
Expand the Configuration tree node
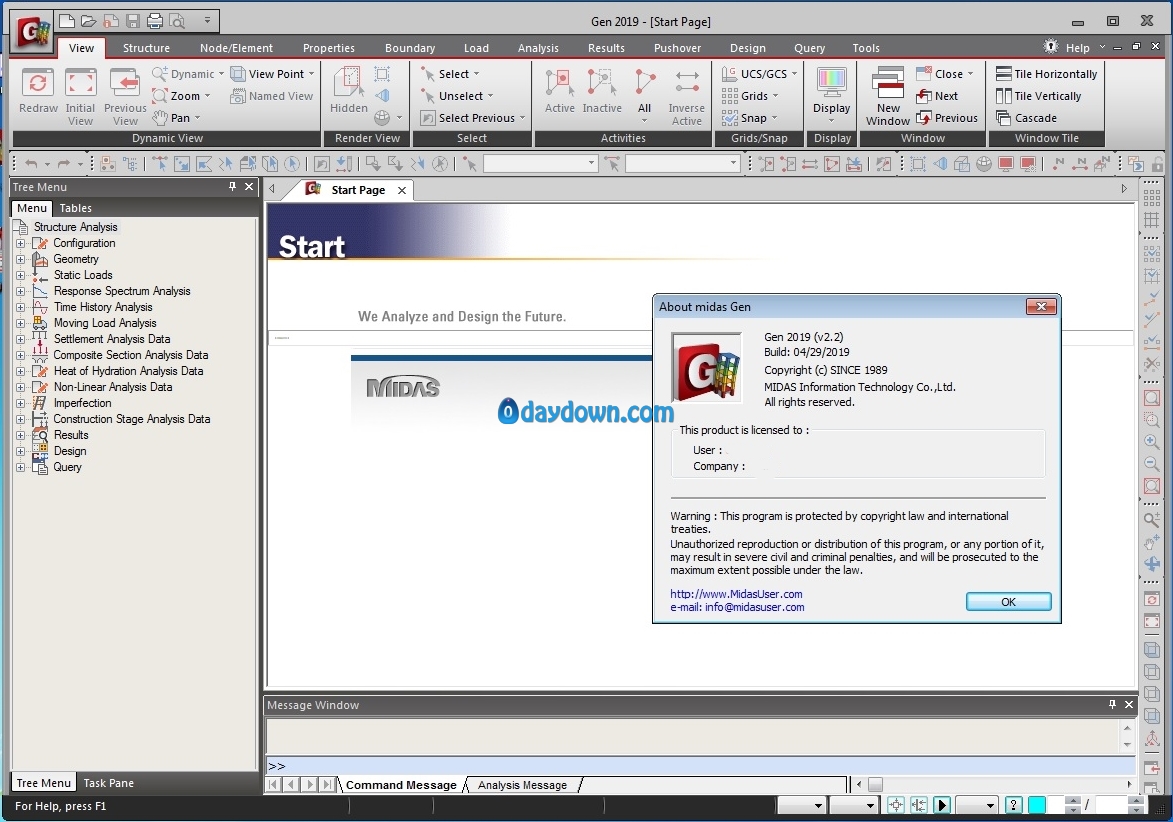pos(21,243)
